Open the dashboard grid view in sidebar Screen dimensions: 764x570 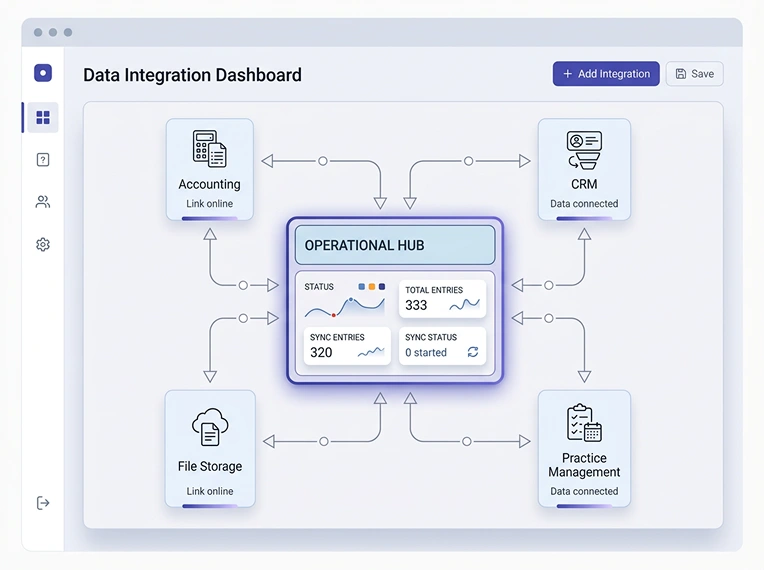coord(43,117)
